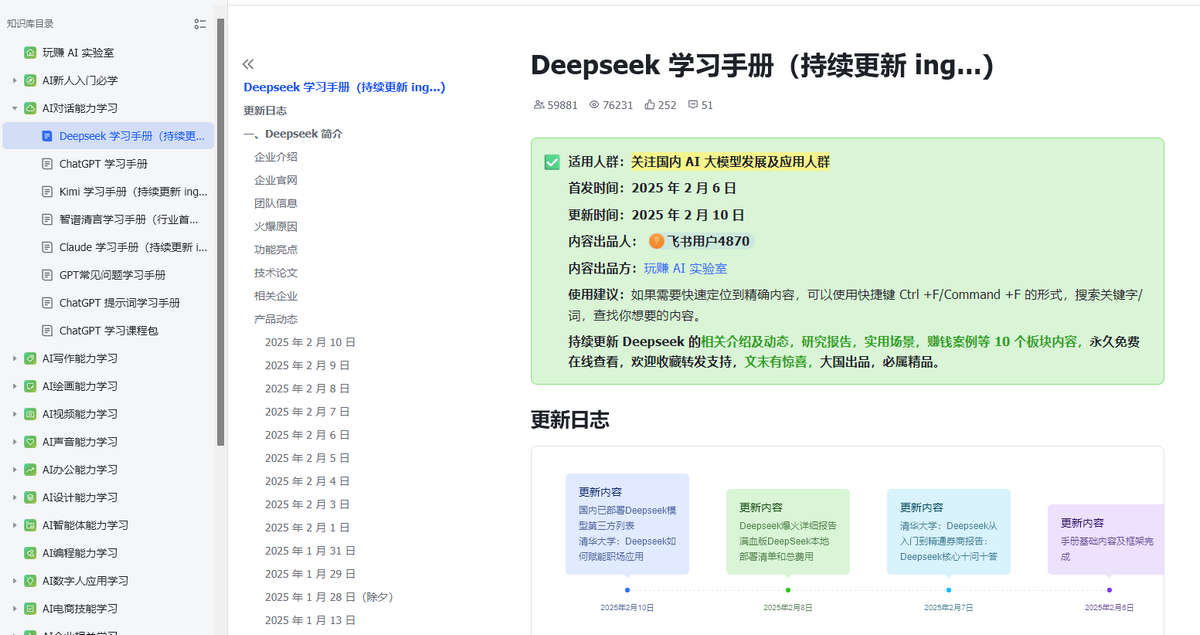Click the document icon beside Claude 学习手册

(x=47, y=247)
